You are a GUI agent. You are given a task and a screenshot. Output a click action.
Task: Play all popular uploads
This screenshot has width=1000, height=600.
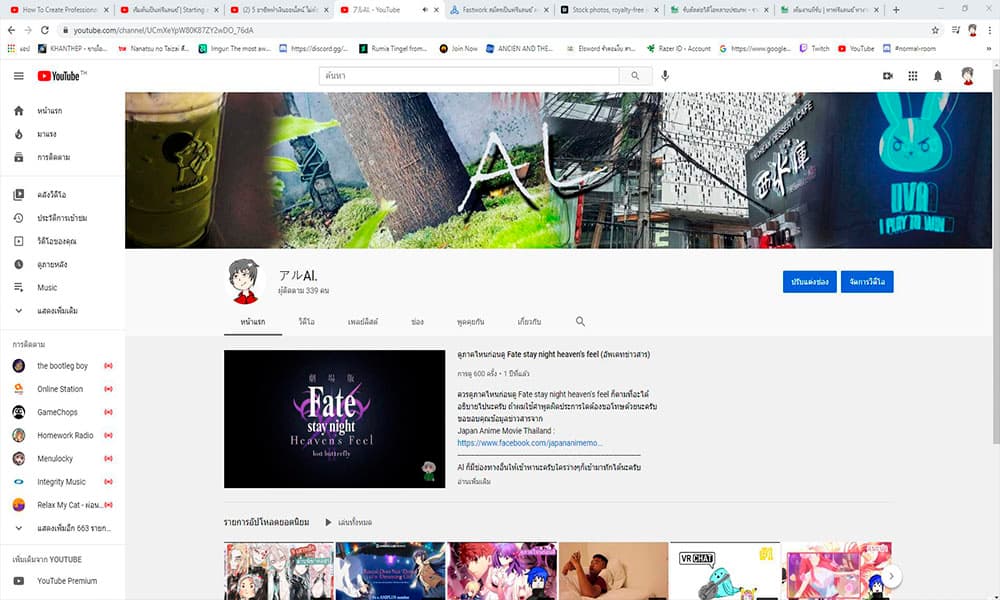[348, 522]
